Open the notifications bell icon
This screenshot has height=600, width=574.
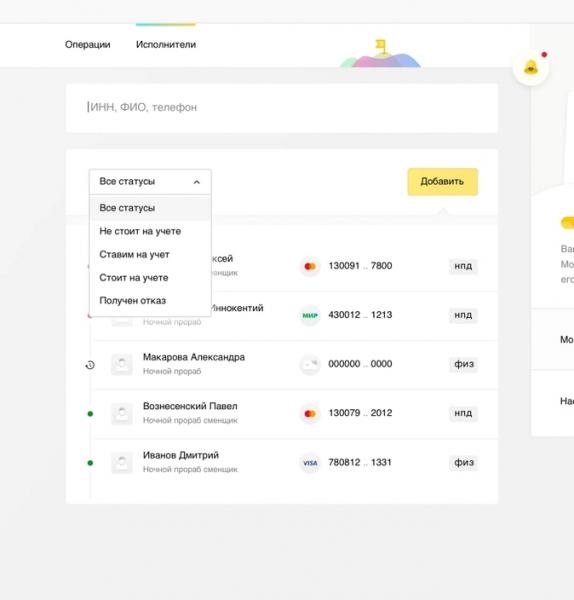click(531, 67)
